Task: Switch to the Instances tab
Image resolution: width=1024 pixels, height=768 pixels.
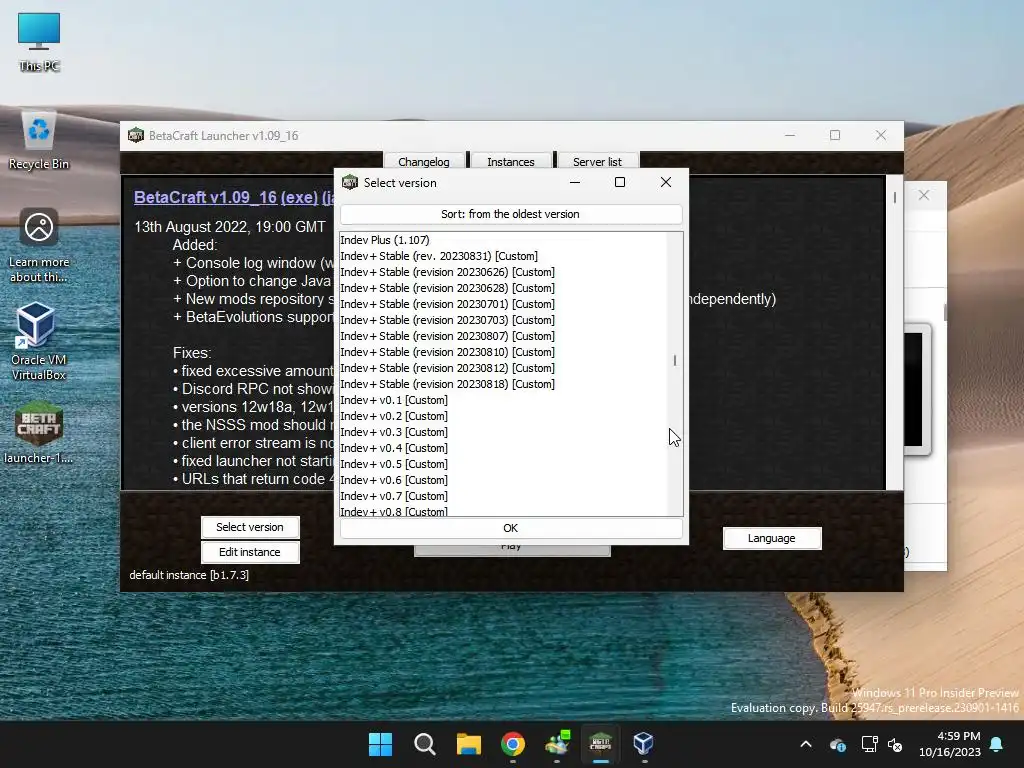Action: pyautogui.click(x=511, y=161)
